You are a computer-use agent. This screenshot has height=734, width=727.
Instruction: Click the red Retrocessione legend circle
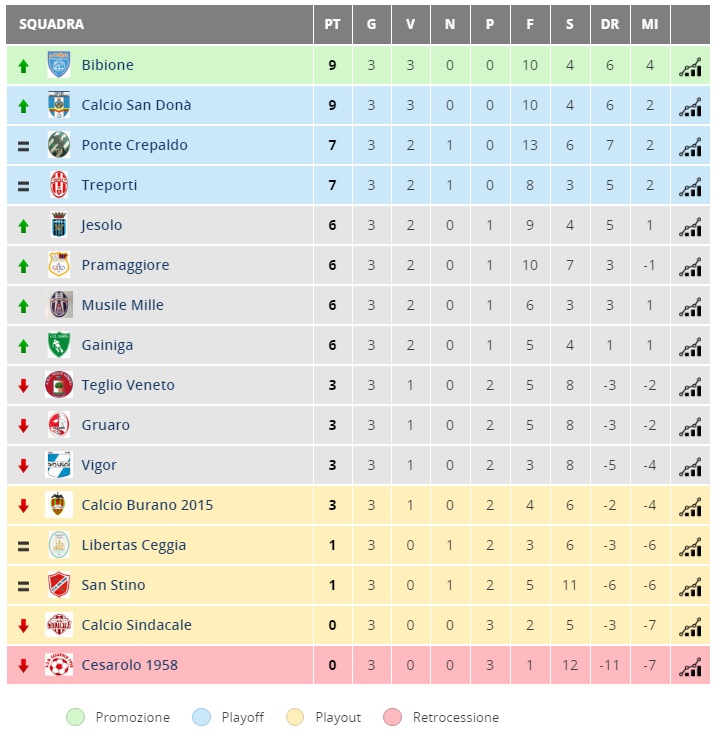tap(392, 717)
